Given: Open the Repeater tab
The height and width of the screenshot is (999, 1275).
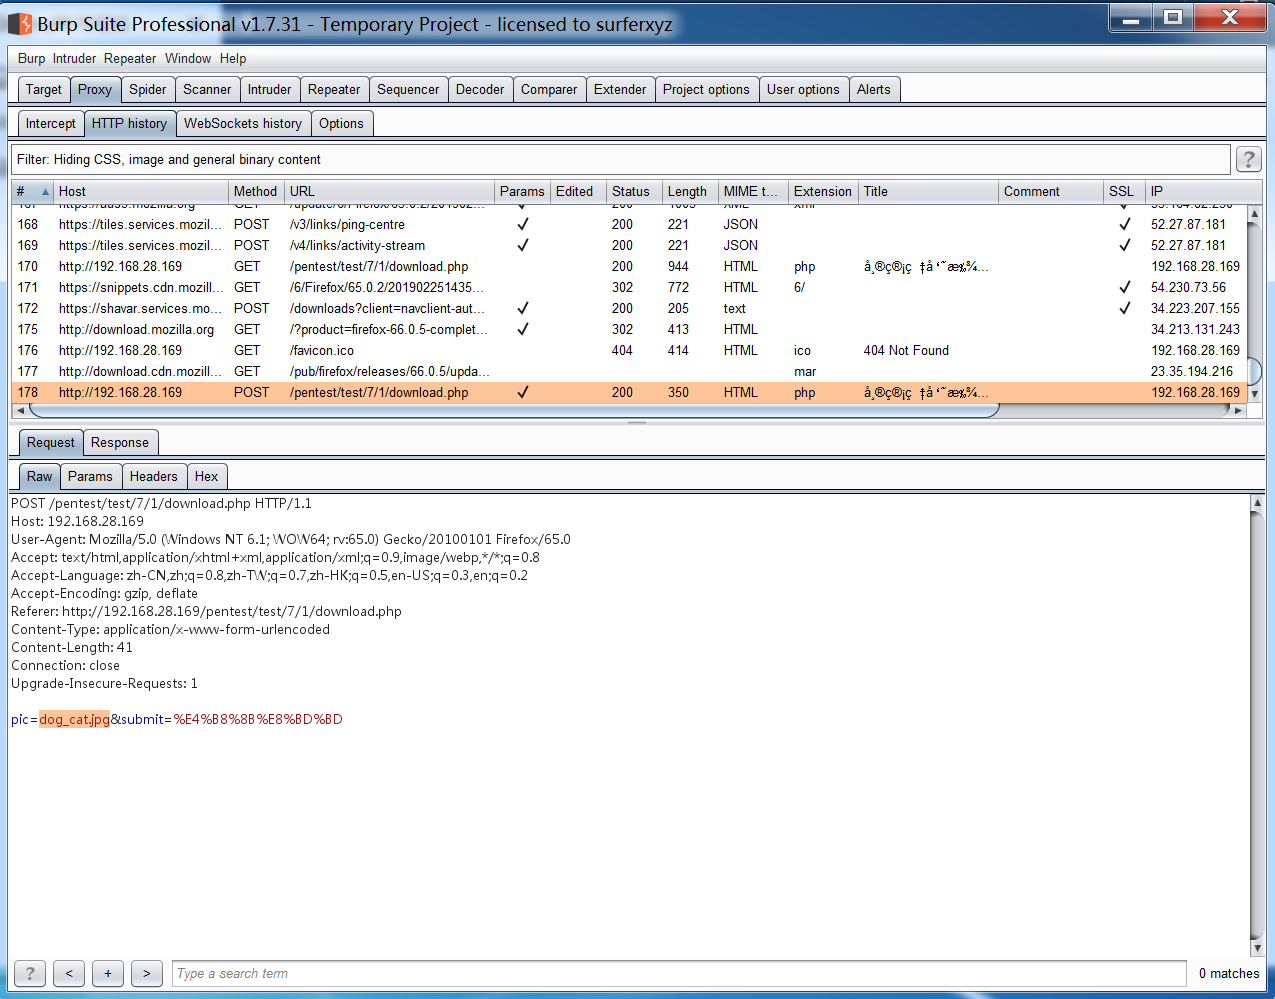Looking at the screenshot, I should click(334, 89).
